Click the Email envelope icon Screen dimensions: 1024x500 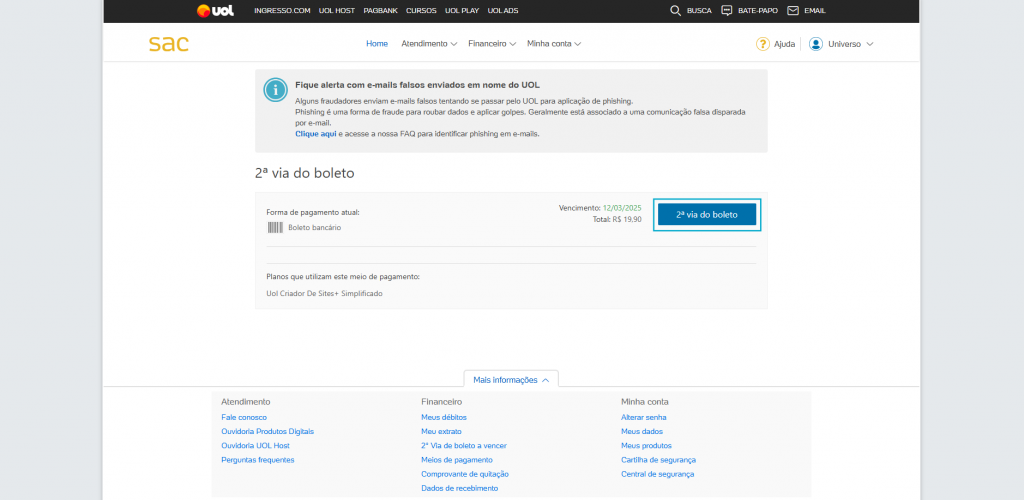click(793, 10)
